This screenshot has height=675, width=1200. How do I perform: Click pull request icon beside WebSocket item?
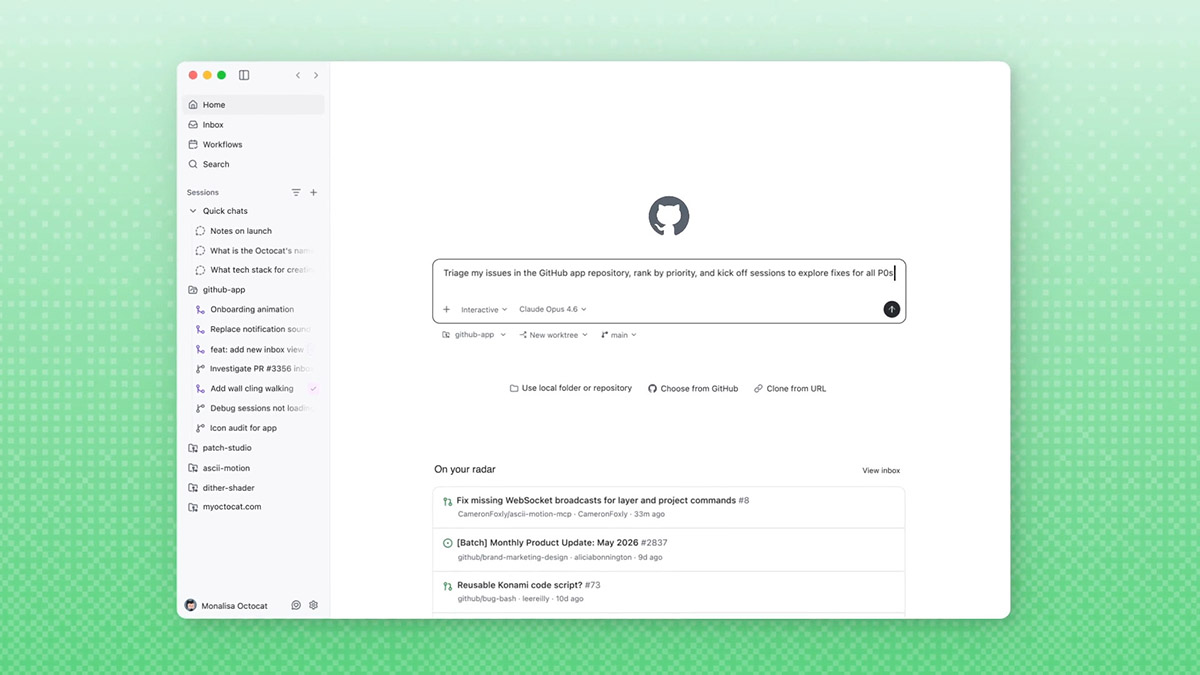click(x=448, y=501)
